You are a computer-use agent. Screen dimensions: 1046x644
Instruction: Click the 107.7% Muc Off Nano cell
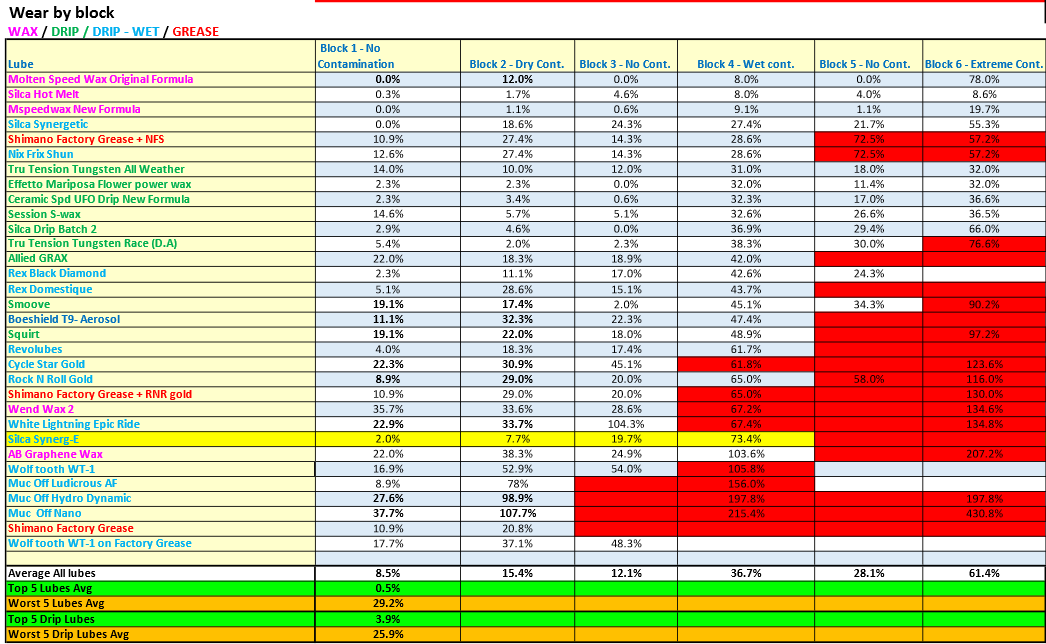pyautogui.click(x=516, y=514)
